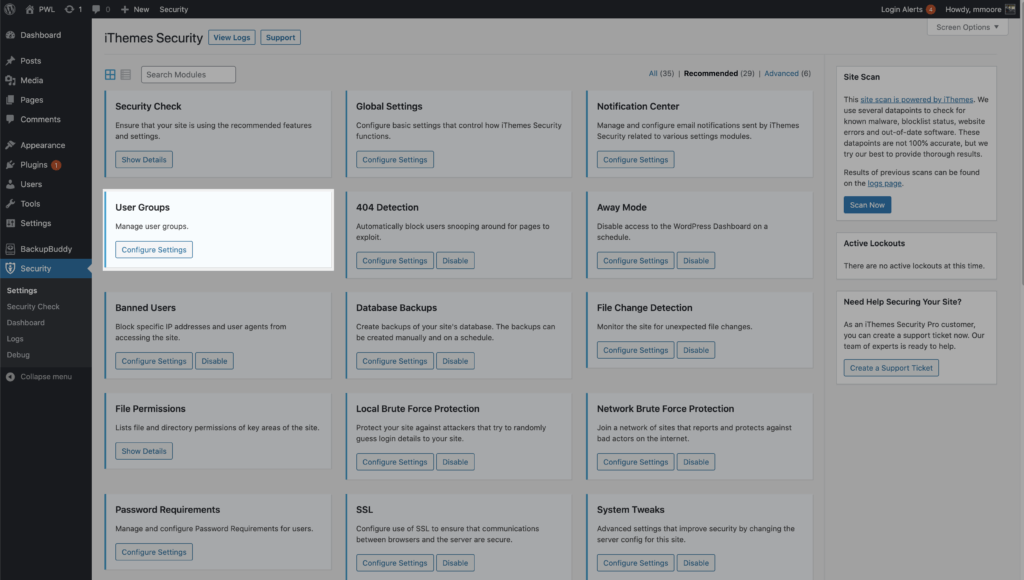This screenshot has width=1024, height=580.
Task: Disable the Database Backups module
Action: click(455, 361)
